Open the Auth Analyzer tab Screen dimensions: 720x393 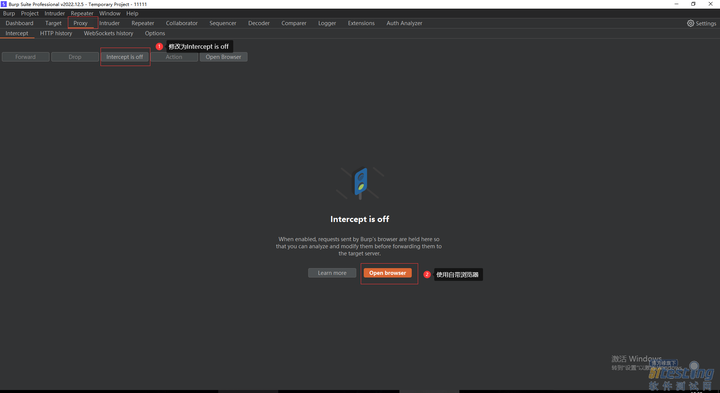click(404, 23)
